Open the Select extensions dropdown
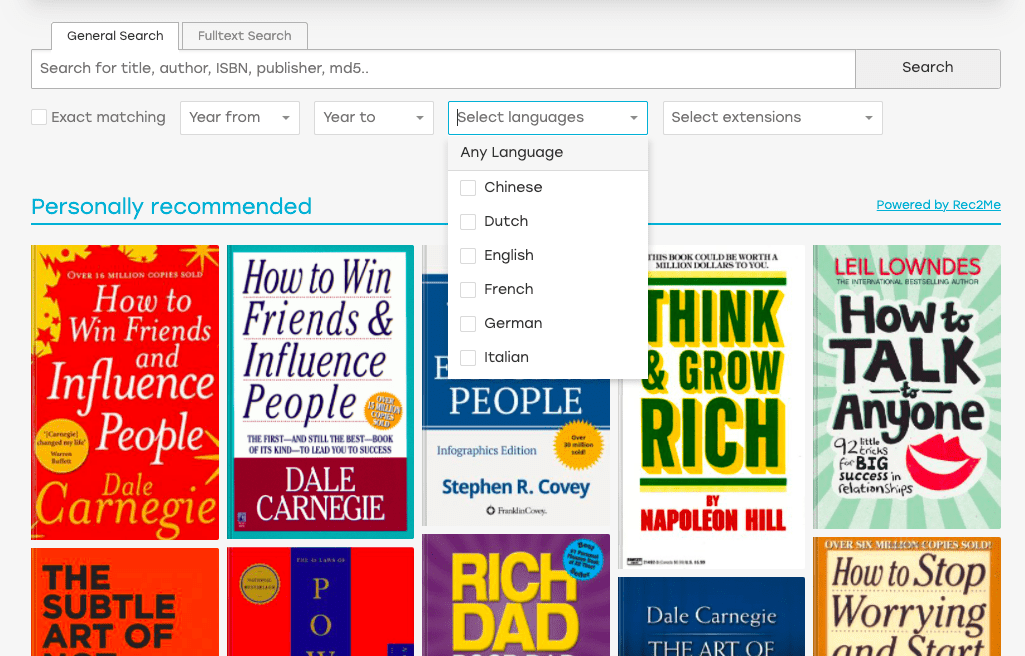The width and height of the screenshot is (1025, 656). tap(772, 118)
